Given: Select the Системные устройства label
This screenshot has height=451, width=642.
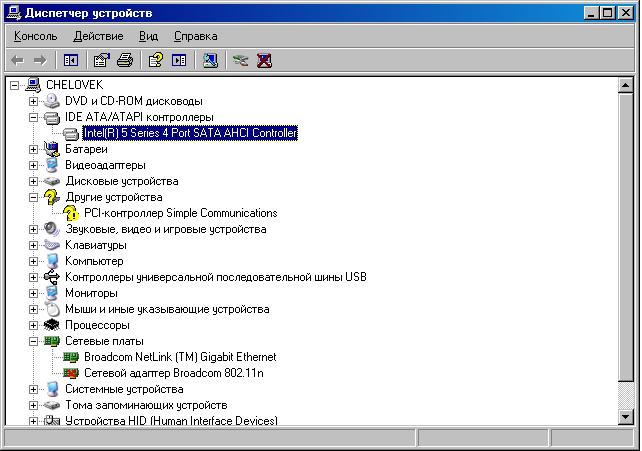Looking at the screenshot, I should [x=124, y=389].
